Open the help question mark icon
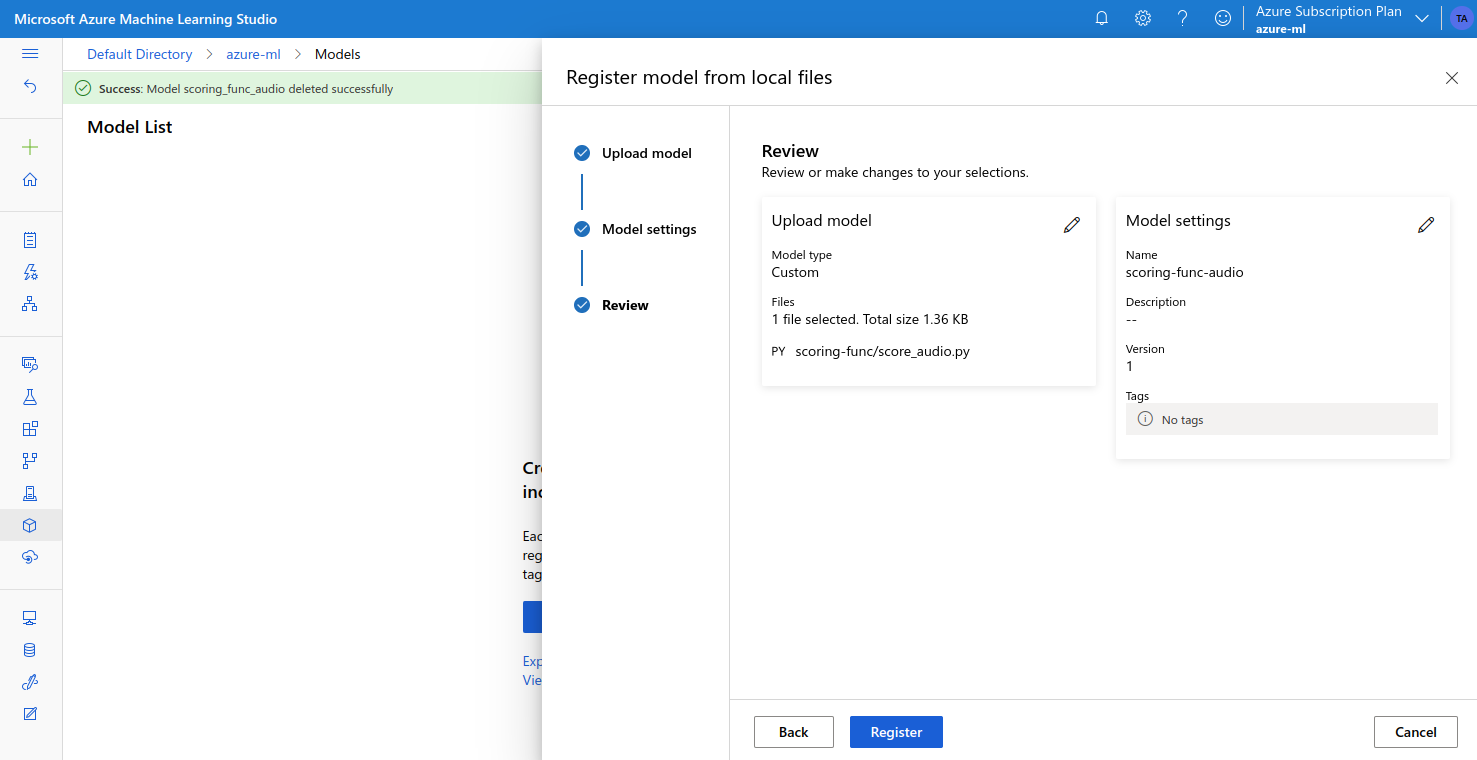1477x760 pixels. point(1183,18)
